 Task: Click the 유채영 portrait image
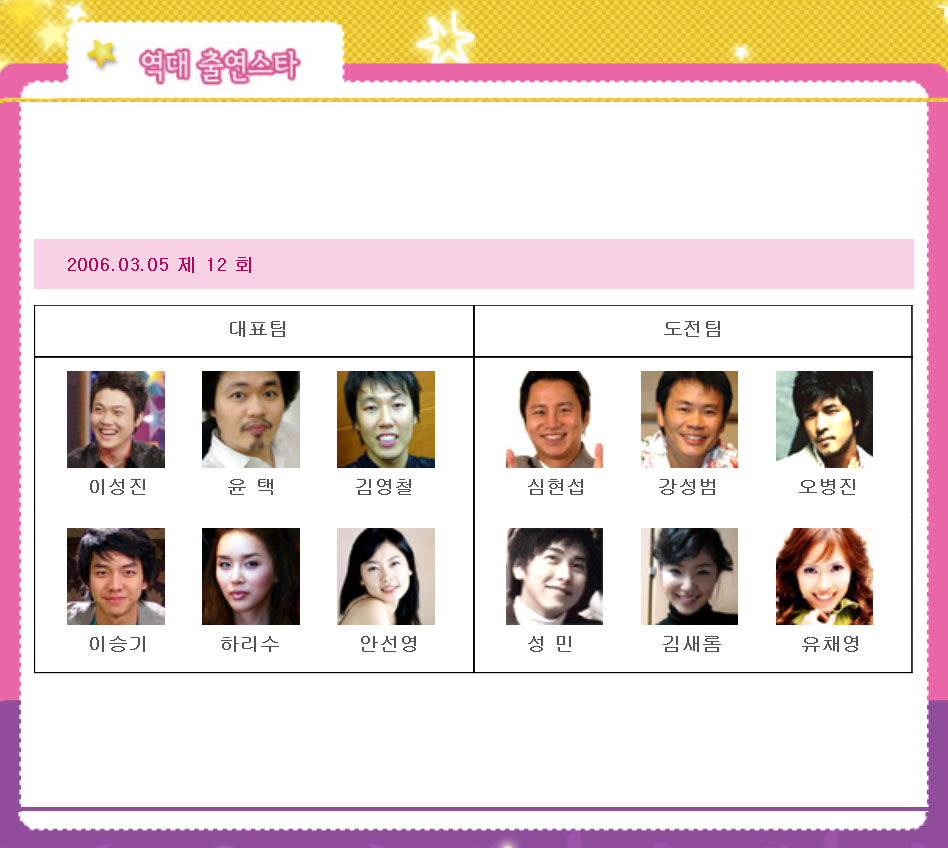click(824, 576)
